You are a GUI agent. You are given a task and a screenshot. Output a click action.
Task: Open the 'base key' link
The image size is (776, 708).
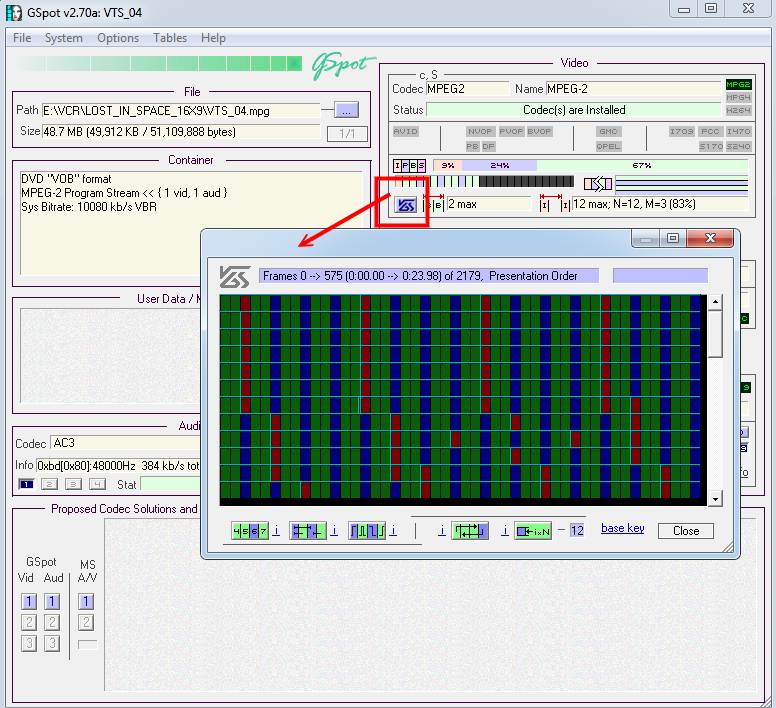tap(623, 528)
